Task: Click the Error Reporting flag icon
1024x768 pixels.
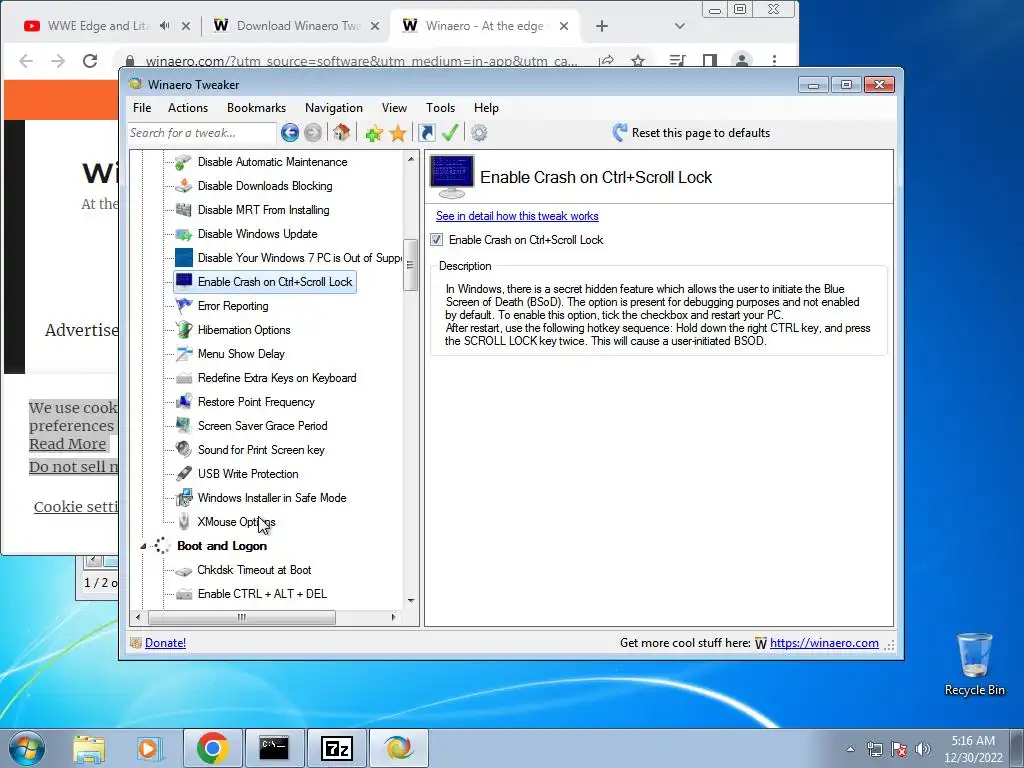Action: point(184,306)
